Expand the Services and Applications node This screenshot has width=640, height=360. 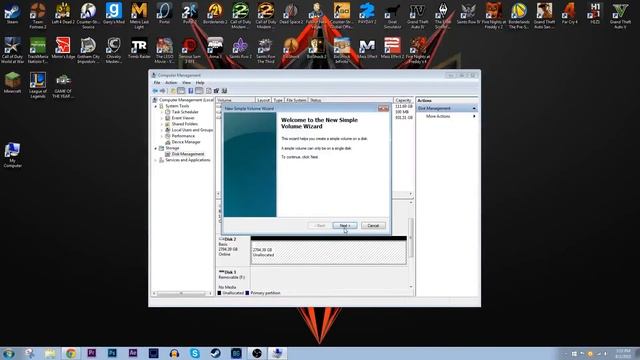(x=156, y=160)
